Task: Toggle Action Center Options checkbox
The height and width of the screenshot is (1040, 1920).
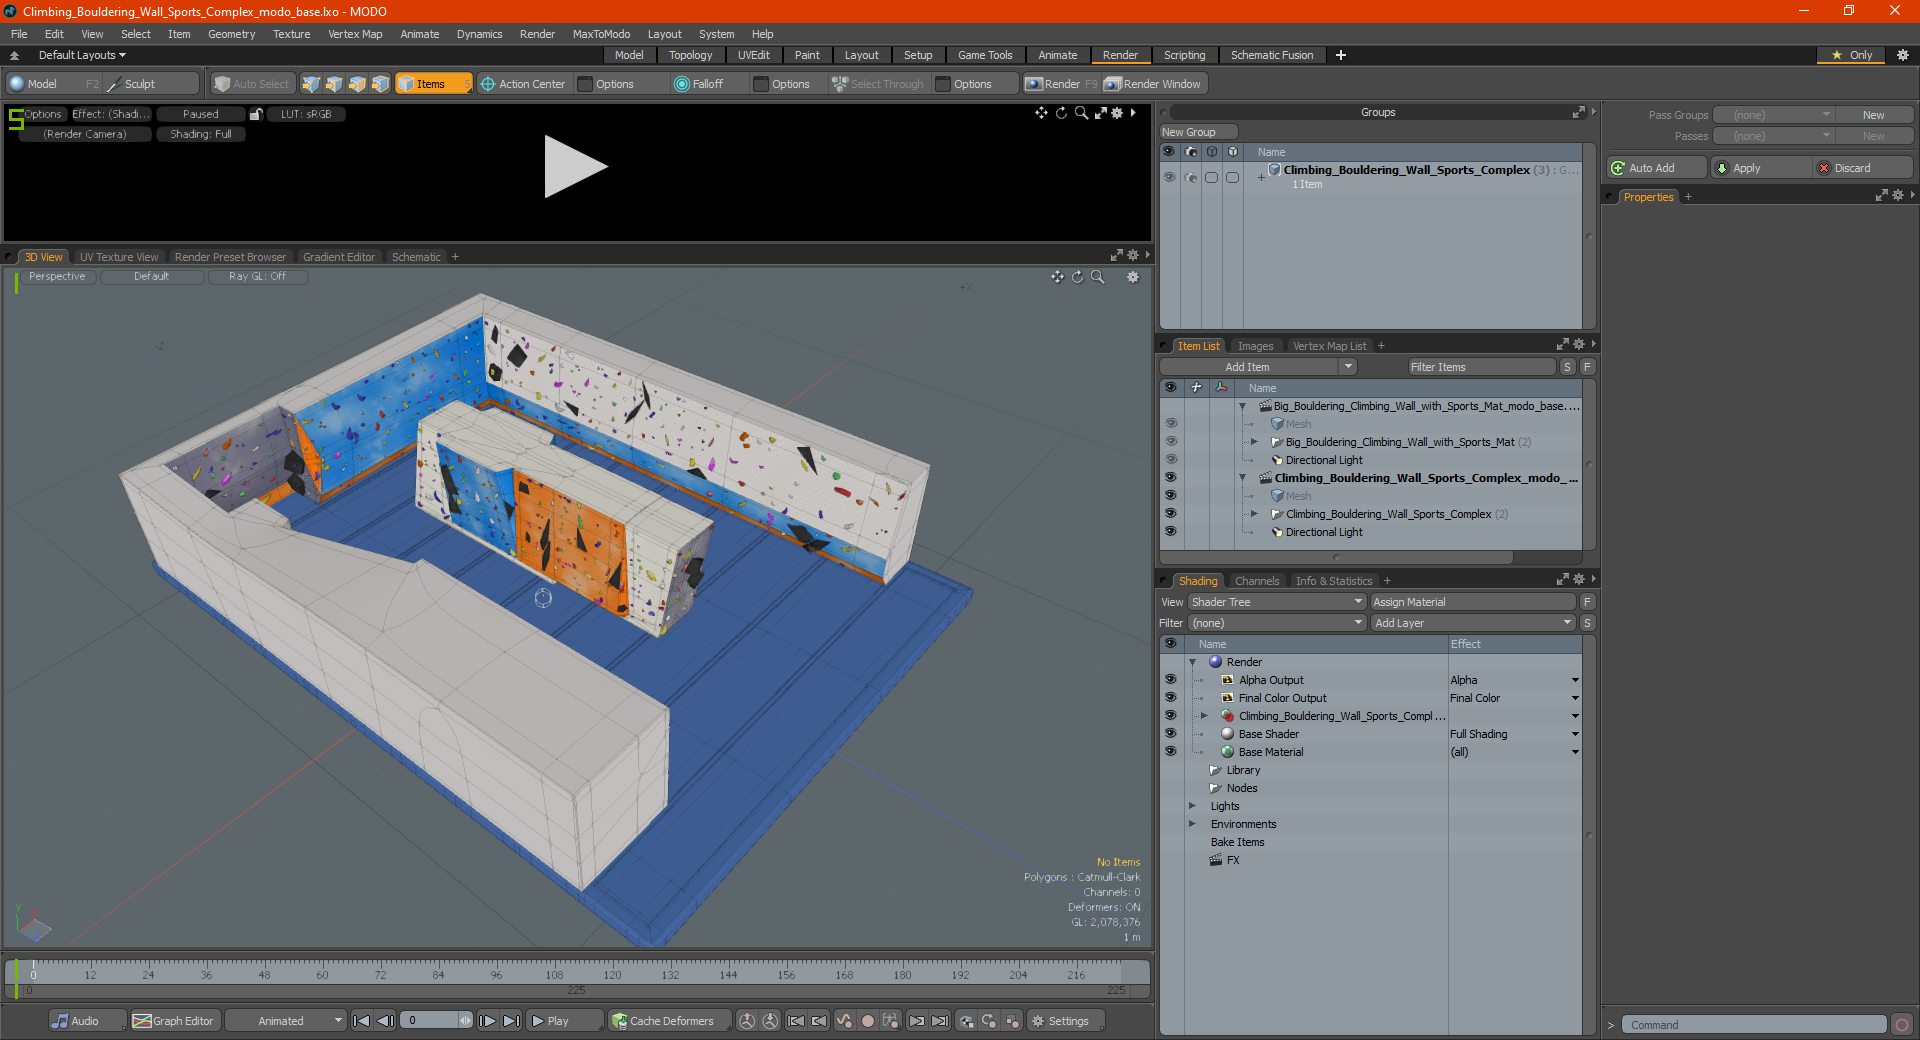Action: point(586,84)
